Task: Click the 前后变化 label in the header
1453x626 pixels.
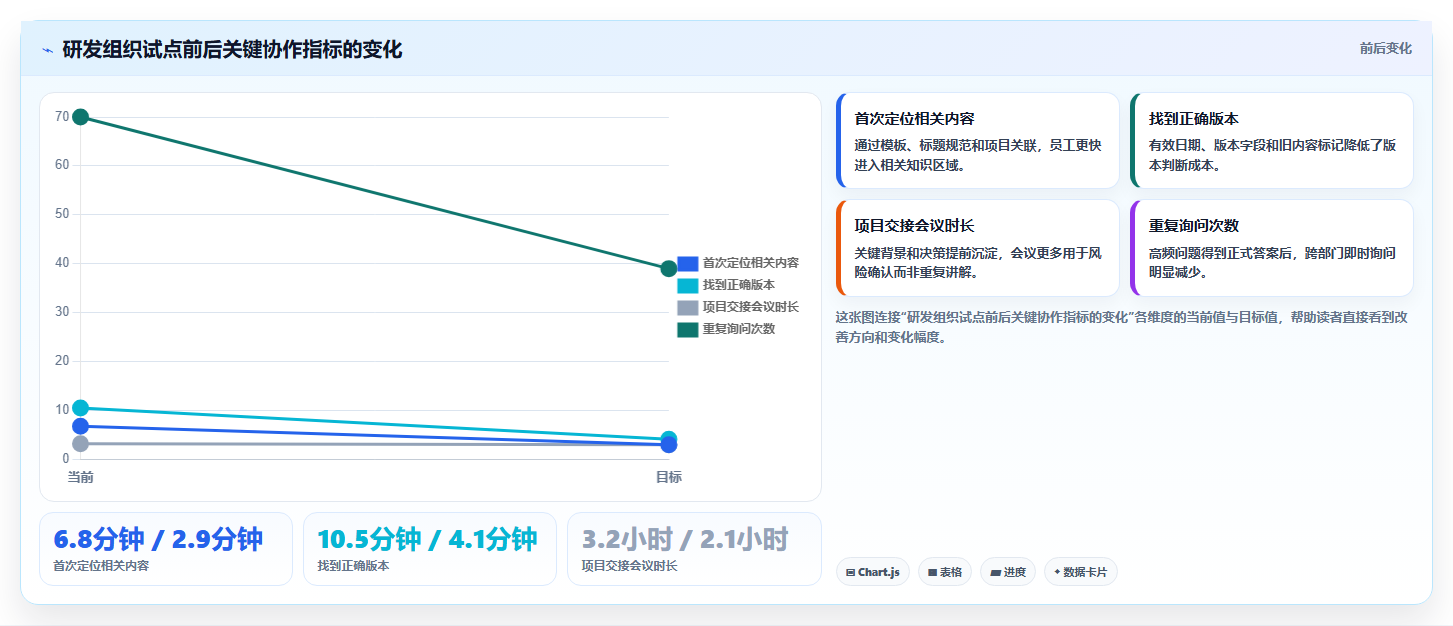Action: point(1385,48)
